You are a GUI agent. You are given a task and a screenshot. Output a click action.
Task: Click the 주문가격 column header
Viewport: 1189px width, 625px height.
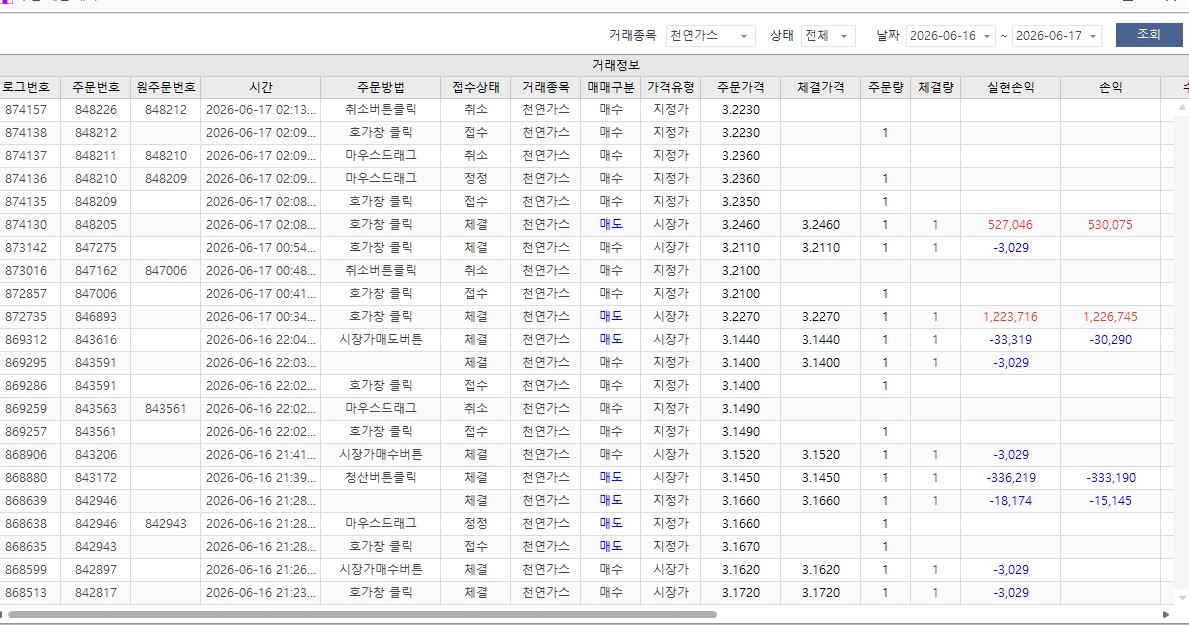pos(740,87)
